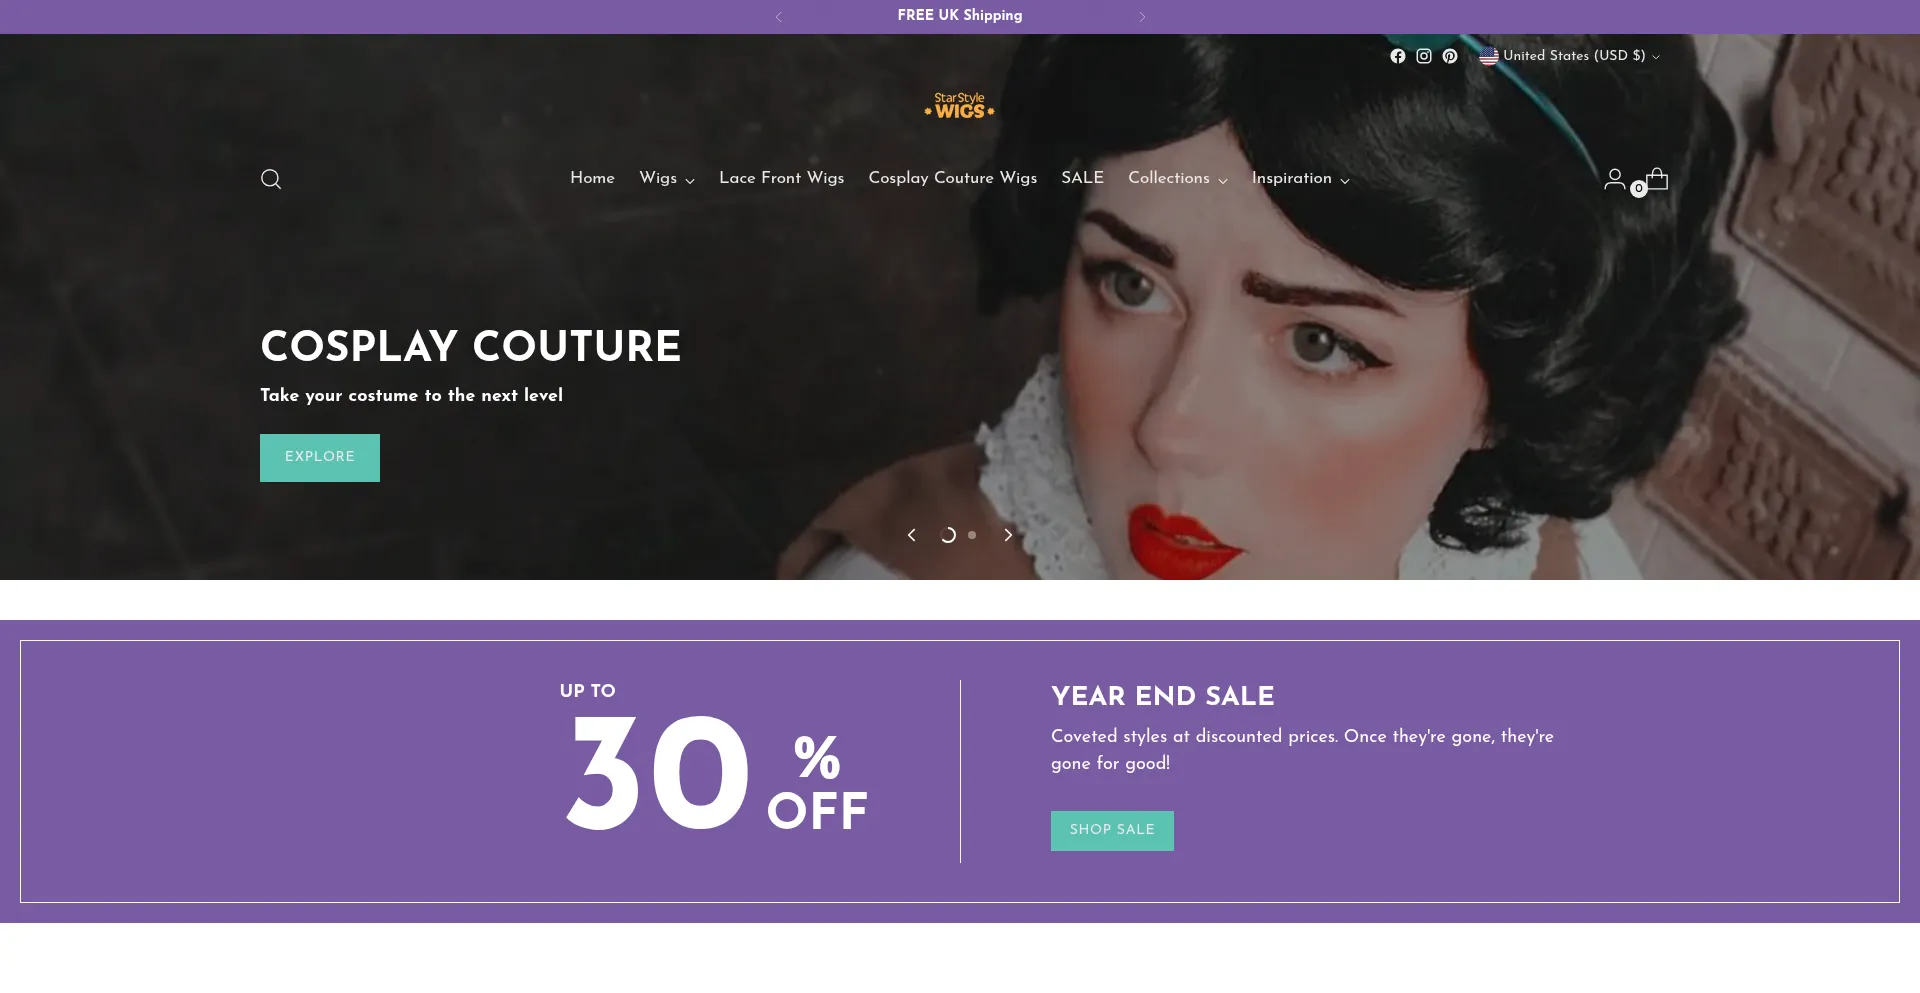
Task: Open the SALE menu item
Action: click(x=1083, y=178)
